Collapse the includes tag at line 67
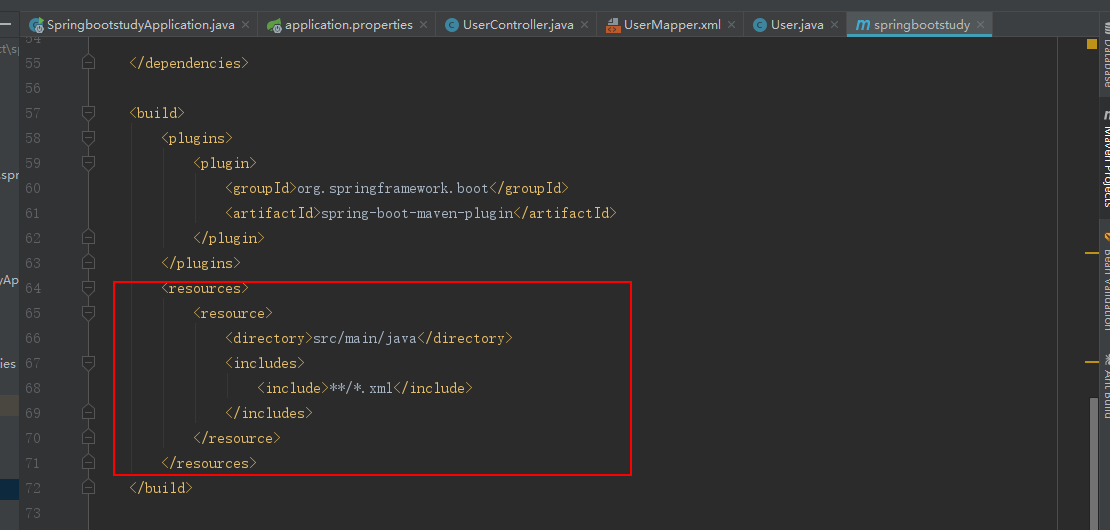This screenshot has height=530, width=1110. pos(88,363)
